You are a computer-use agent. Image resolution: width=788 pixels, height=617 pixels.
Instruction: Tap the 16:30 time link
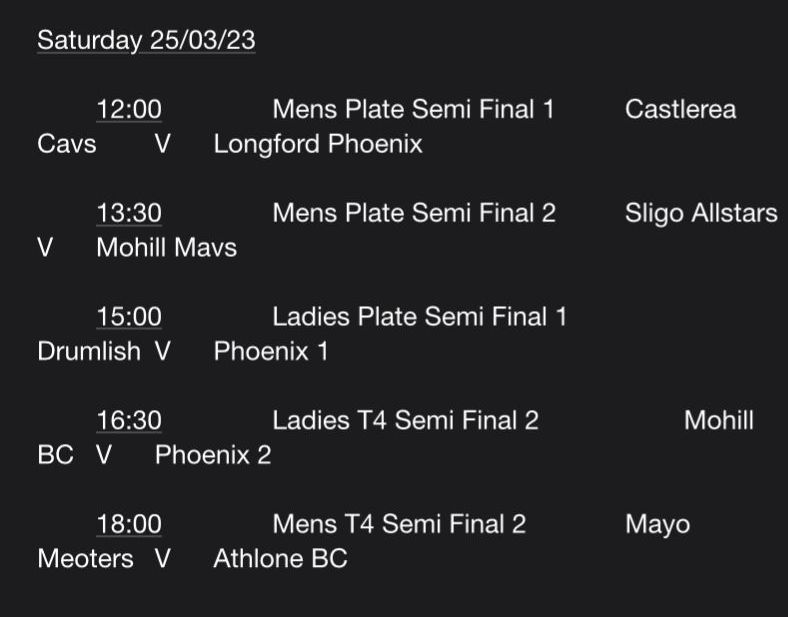129,420
